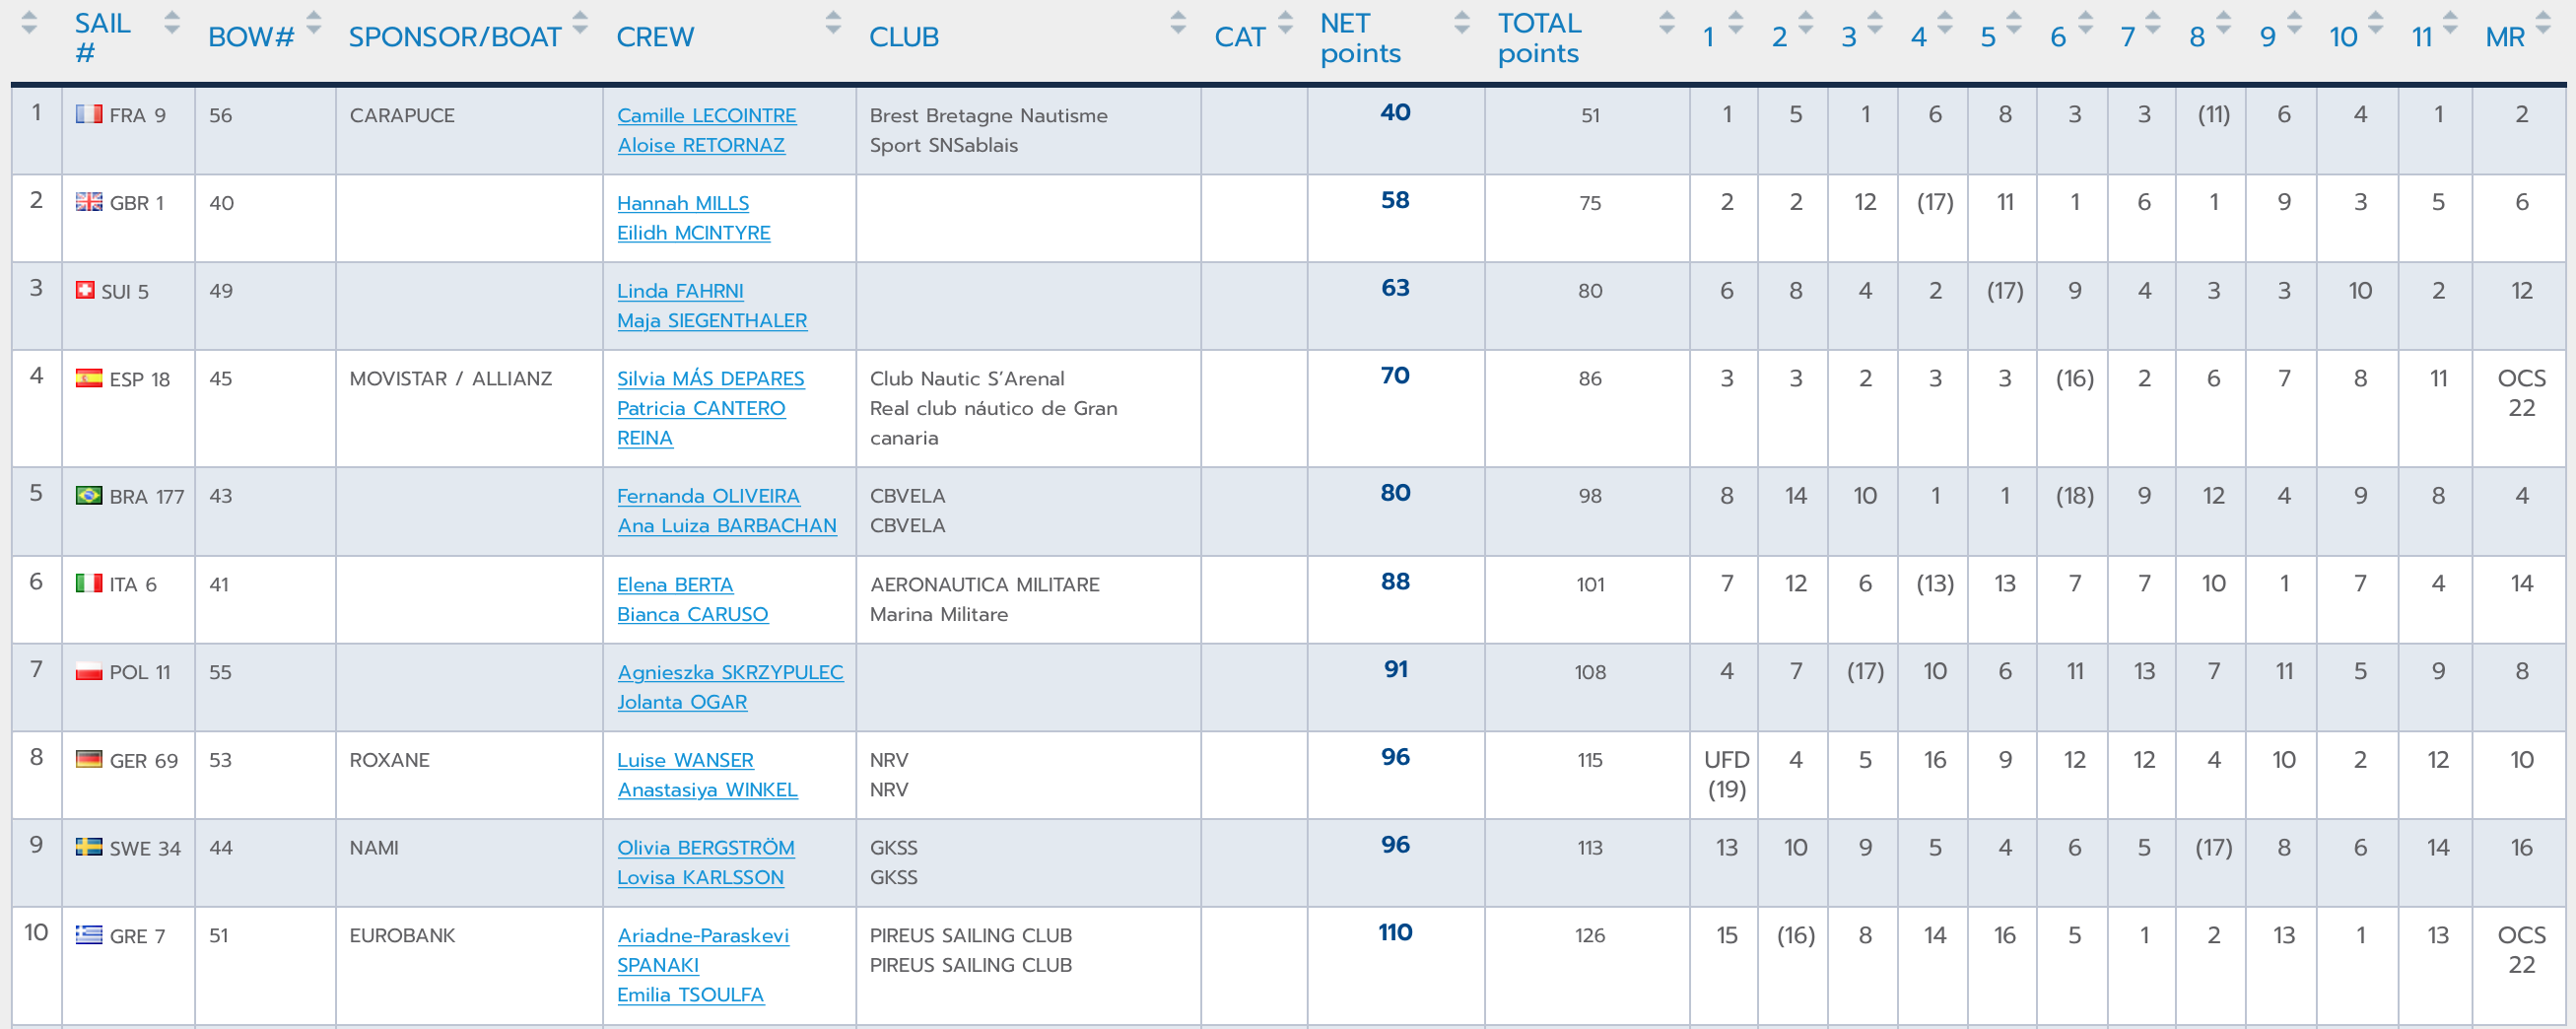The width and height of the screenshot is (2576, 1029).
Task: Open Camille LECOINTRE crew profile
Action: click(x=706, y=115)
